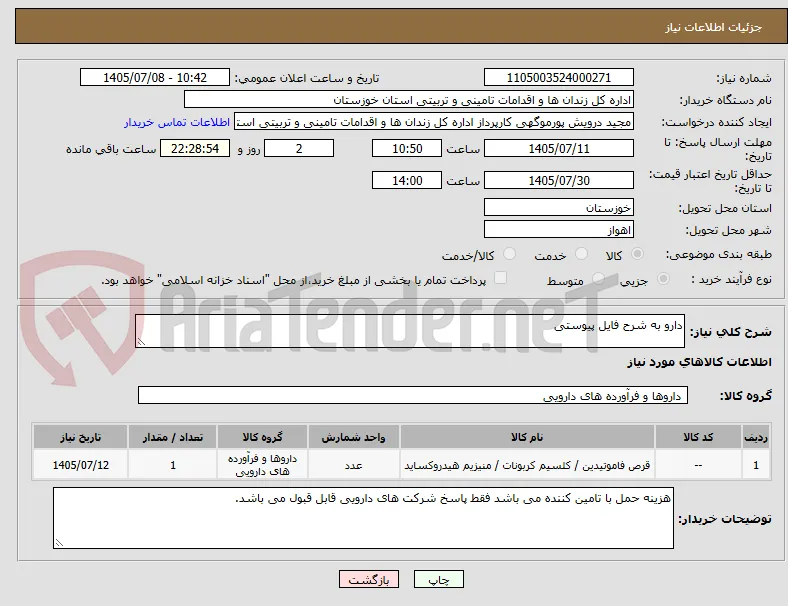
Task: Click the delivery city field اهواز
Action: click(559, 230)
